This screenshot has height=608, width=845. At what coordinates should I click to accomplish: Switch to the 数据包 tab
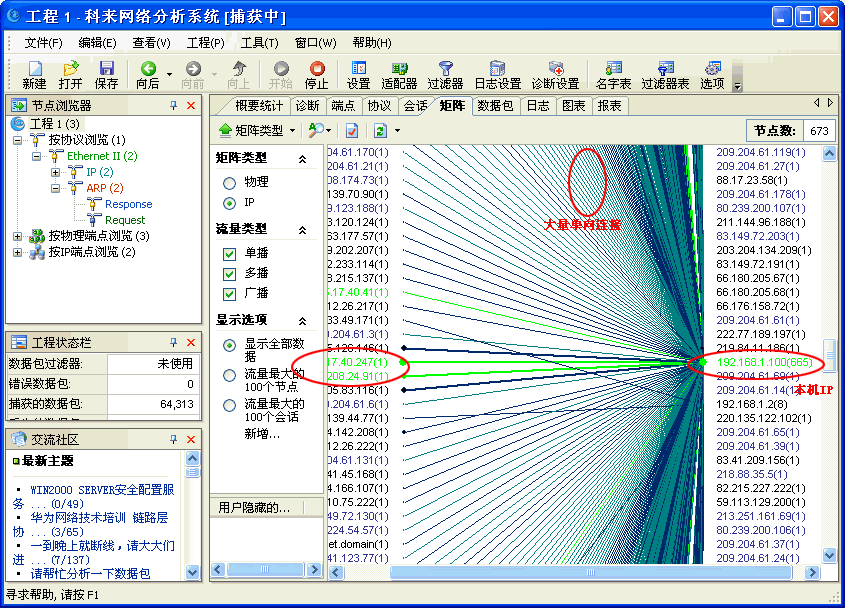[495, 106]
